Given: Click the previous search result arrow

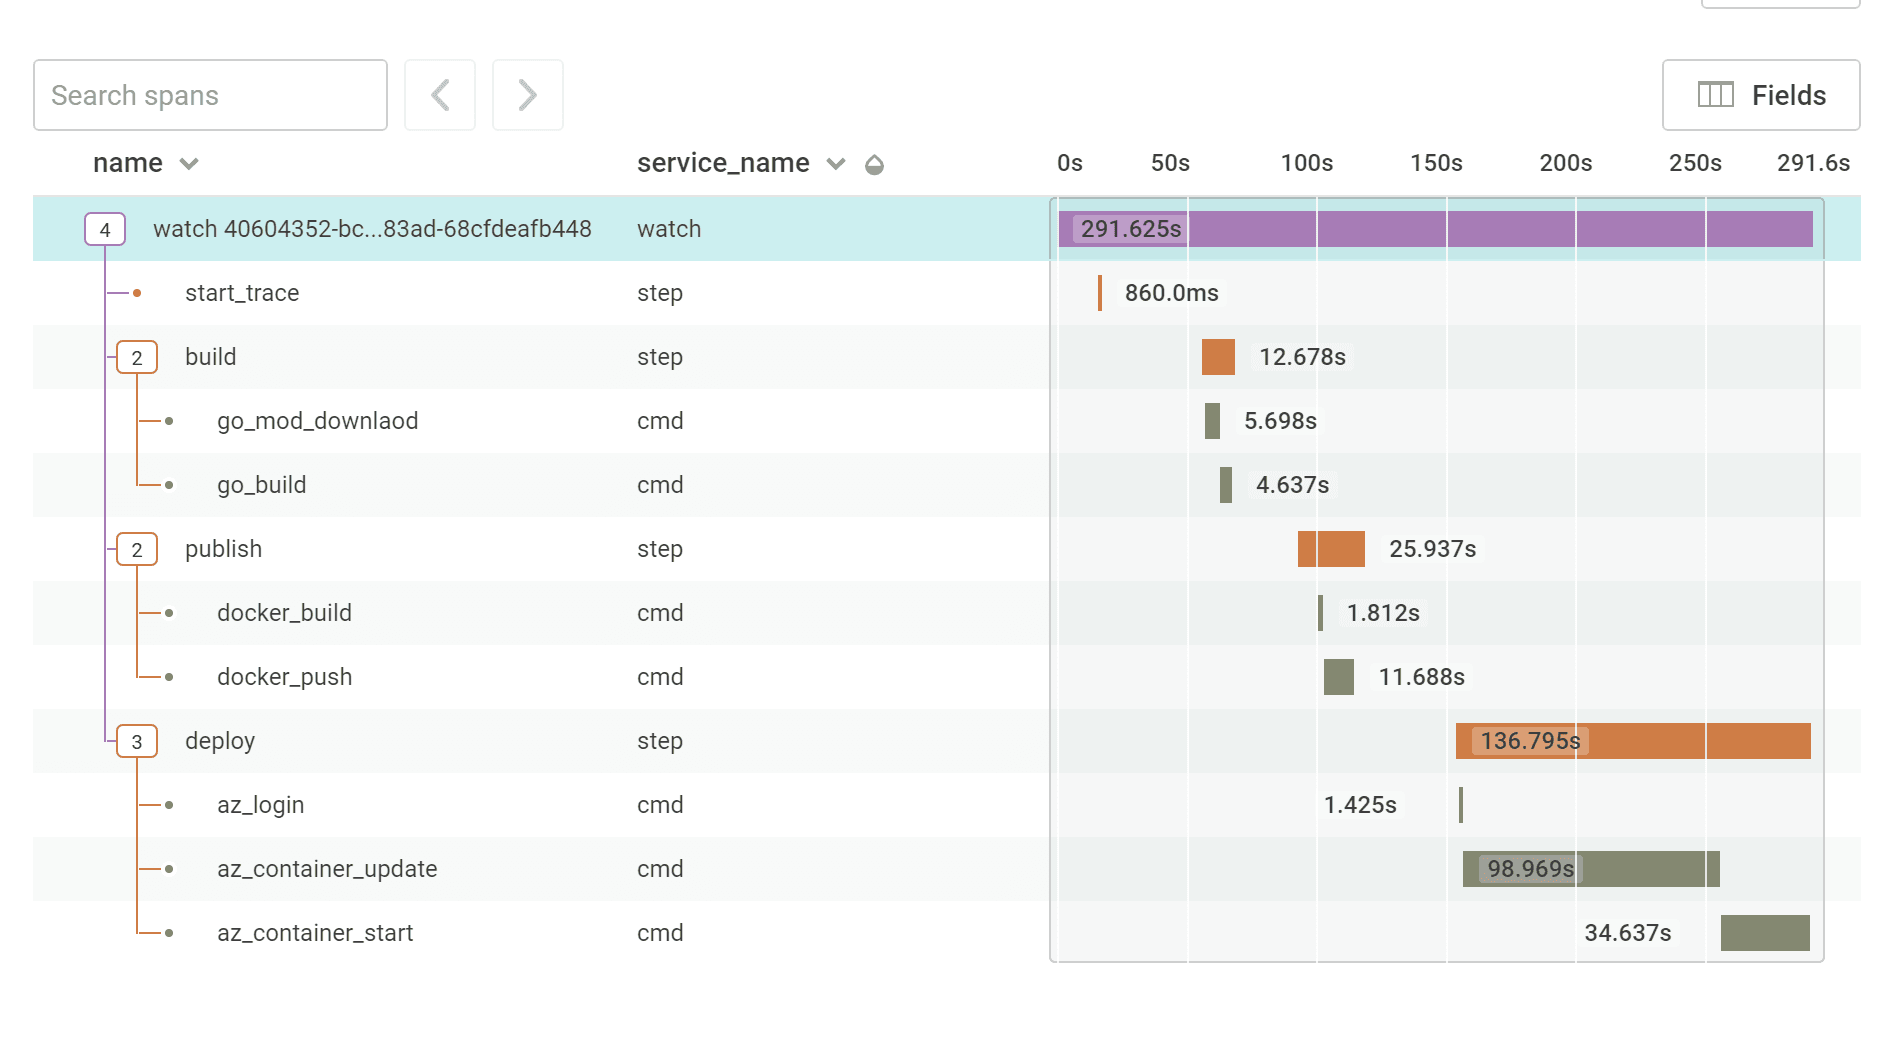Looking at the screenshot, I should 440,95.
